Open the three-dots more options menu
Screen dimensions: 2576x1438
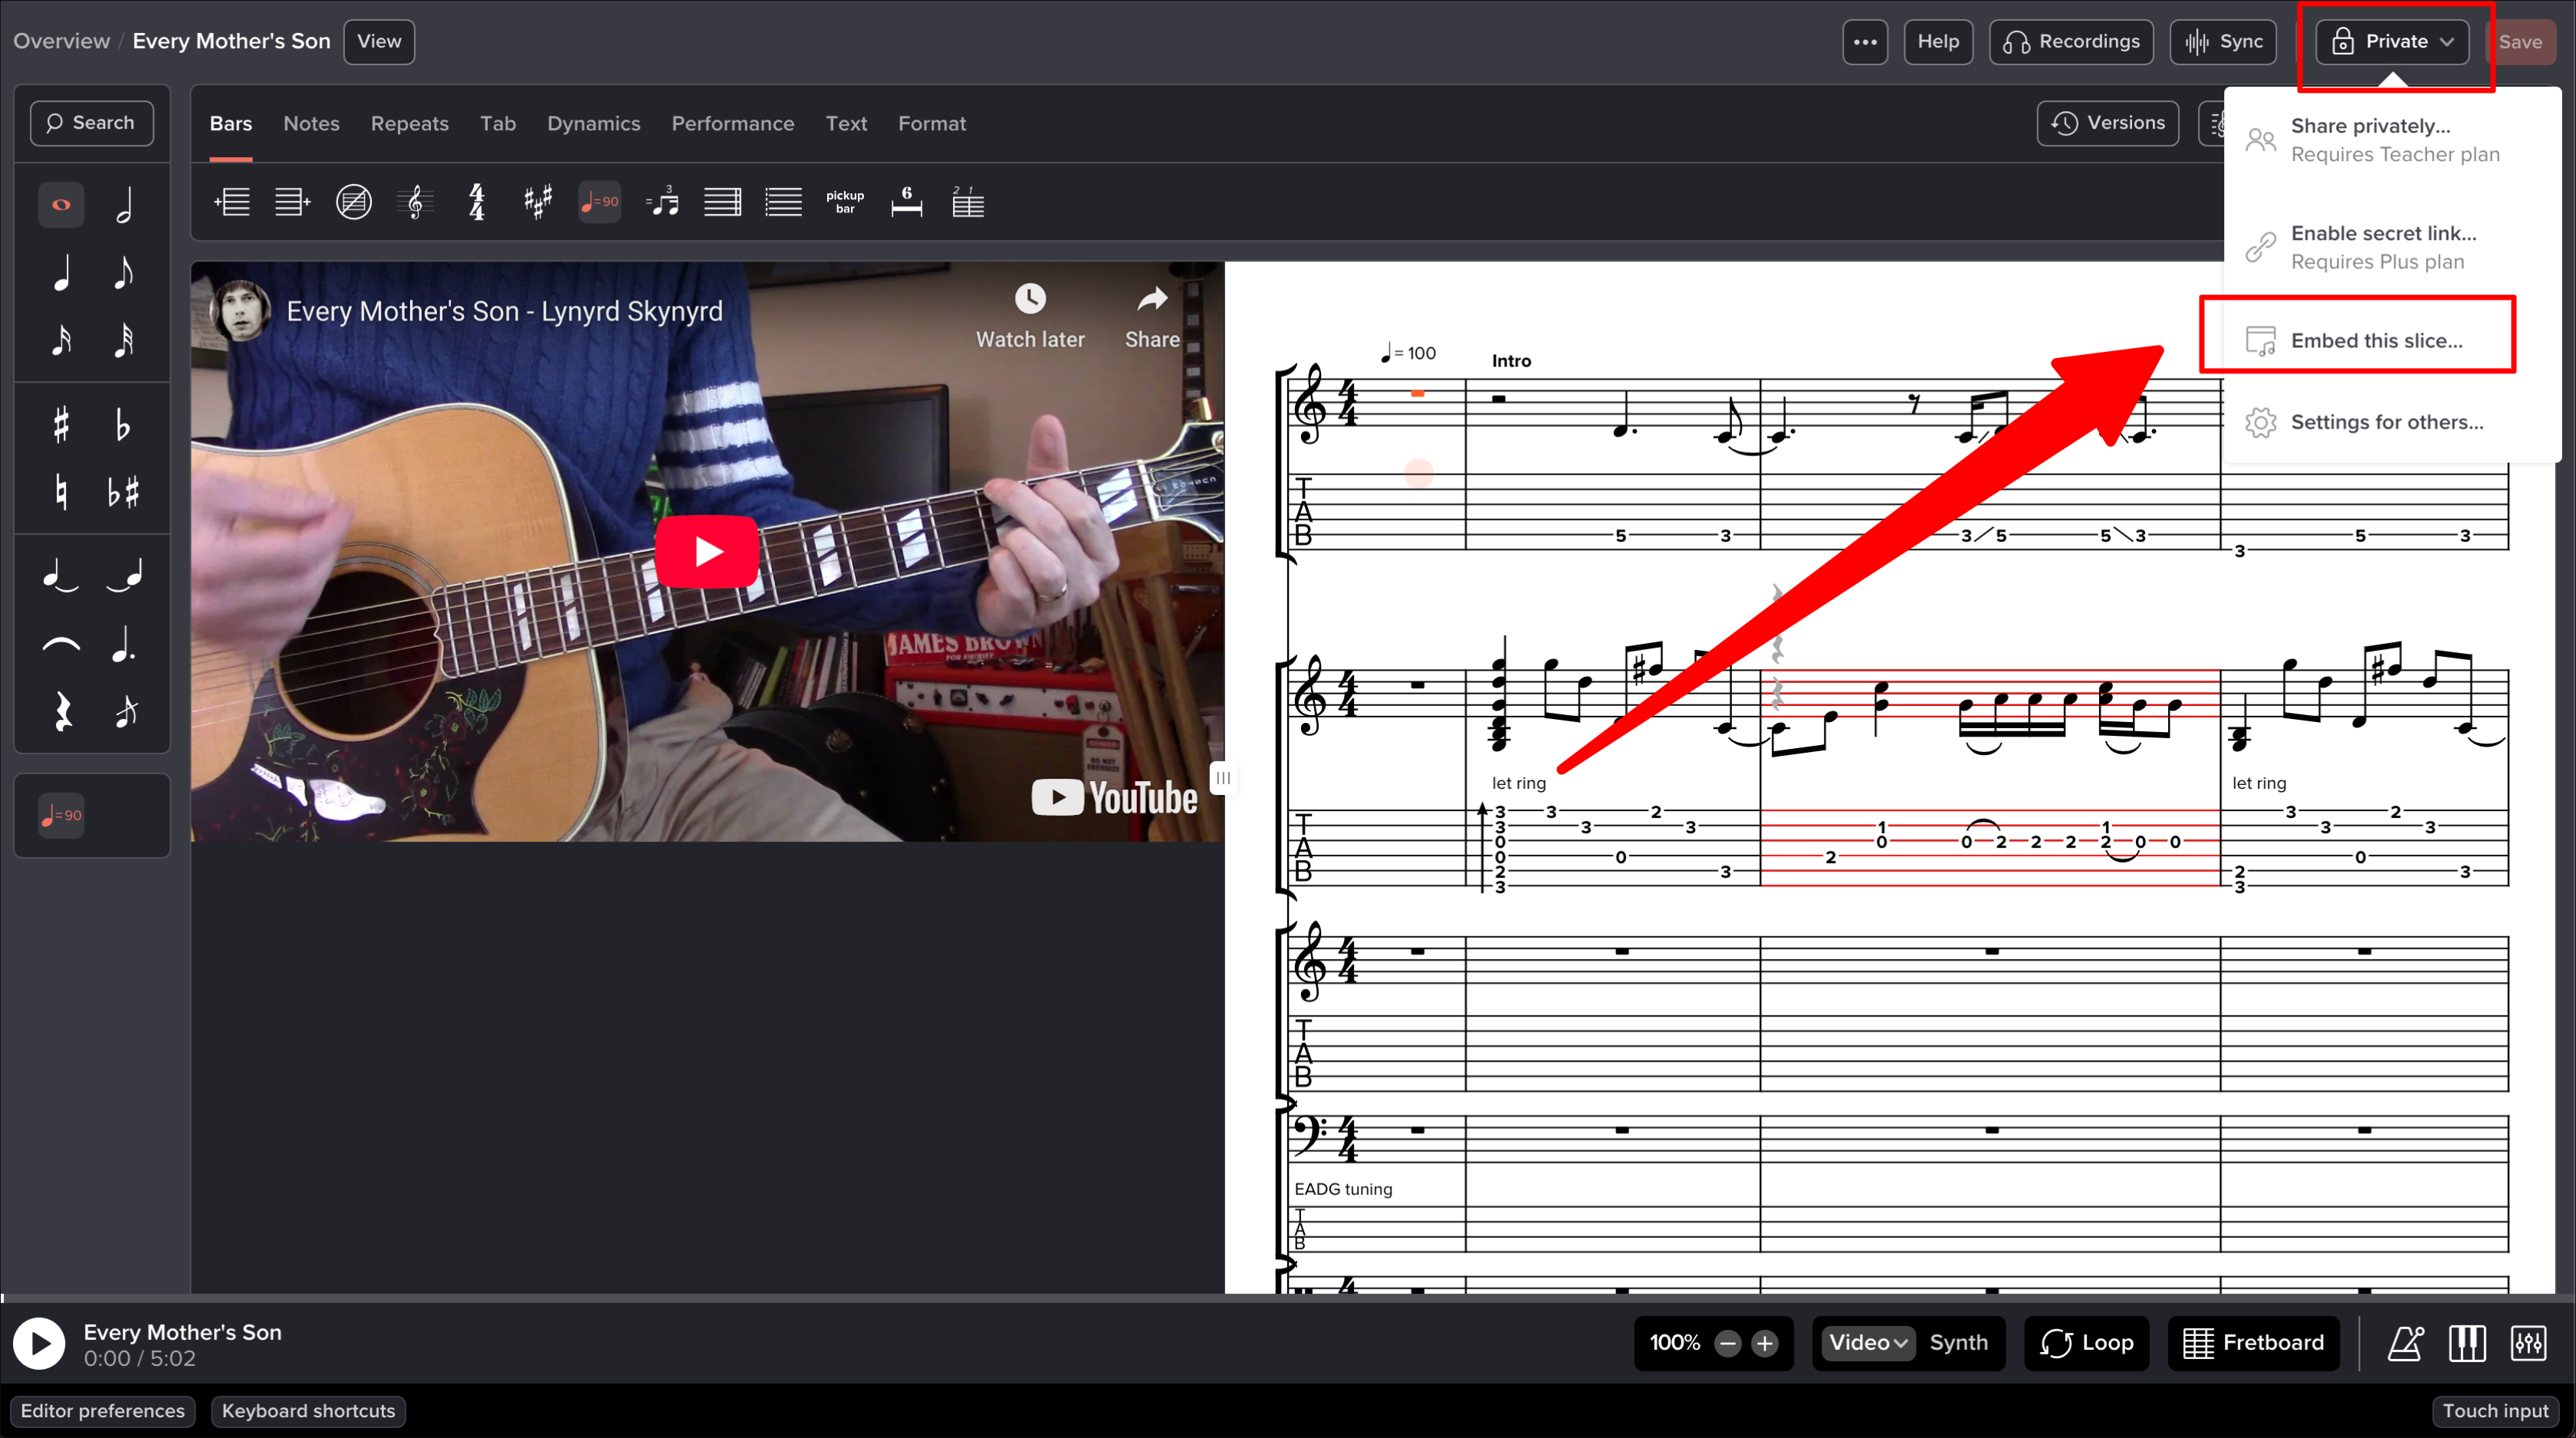tap(1865, 42)
